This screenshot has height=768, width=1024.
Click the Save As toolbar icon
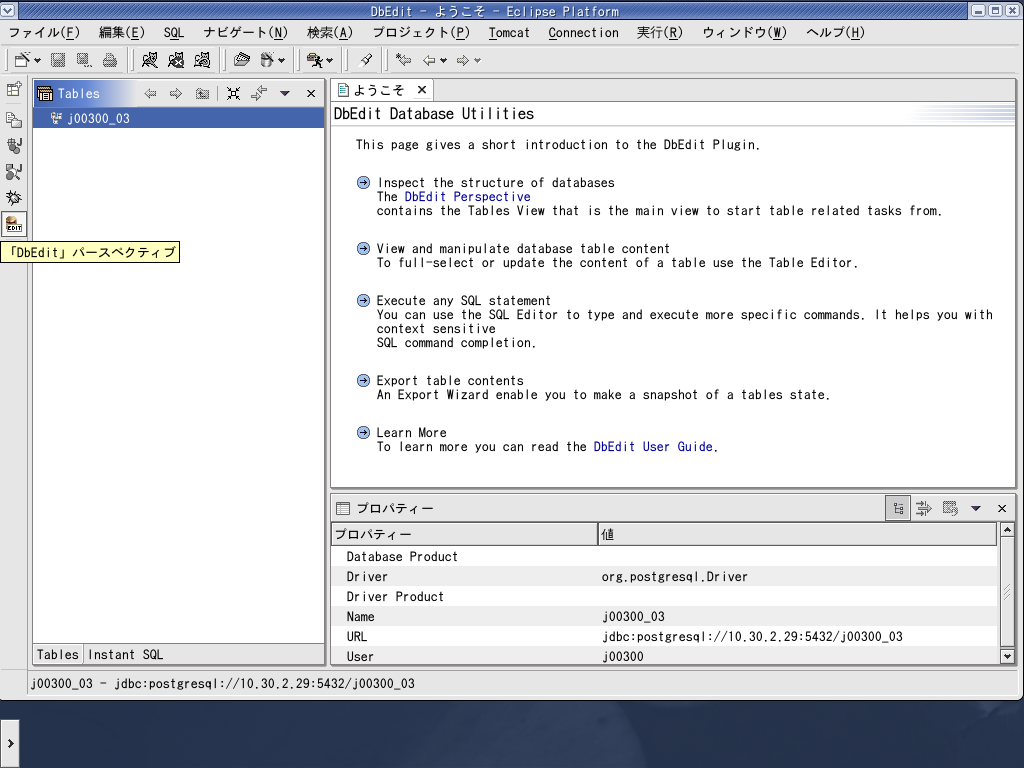(x=84, y=60)
